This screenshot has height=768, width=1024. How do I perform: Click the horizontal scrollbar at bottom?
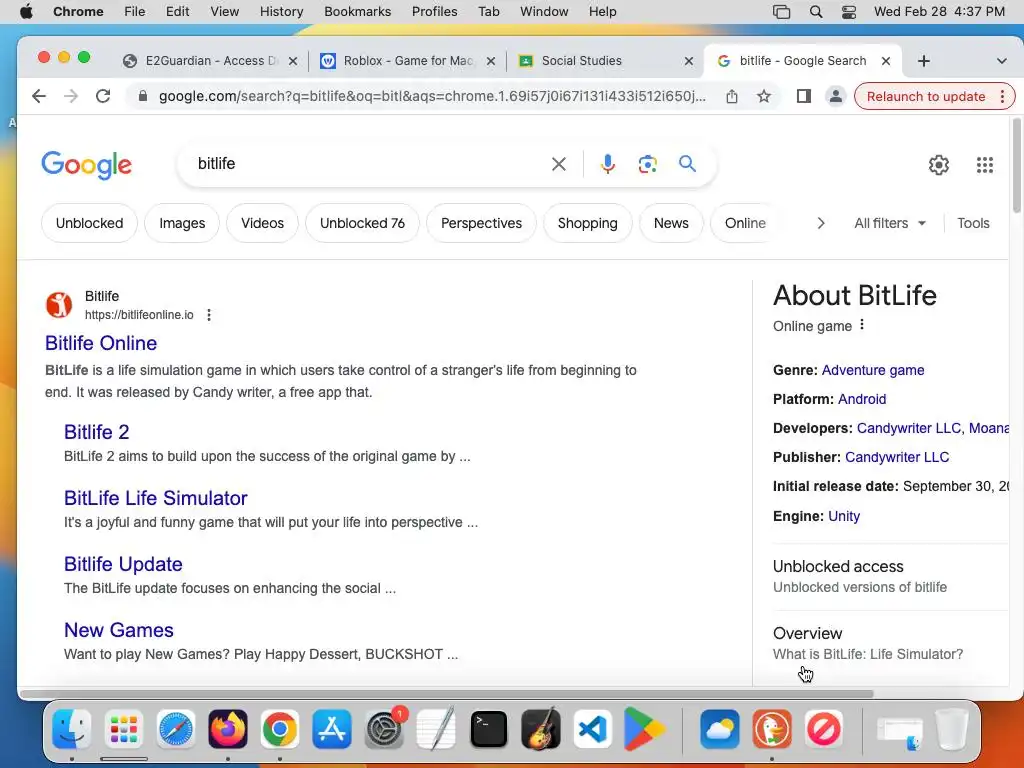[447, 694]
